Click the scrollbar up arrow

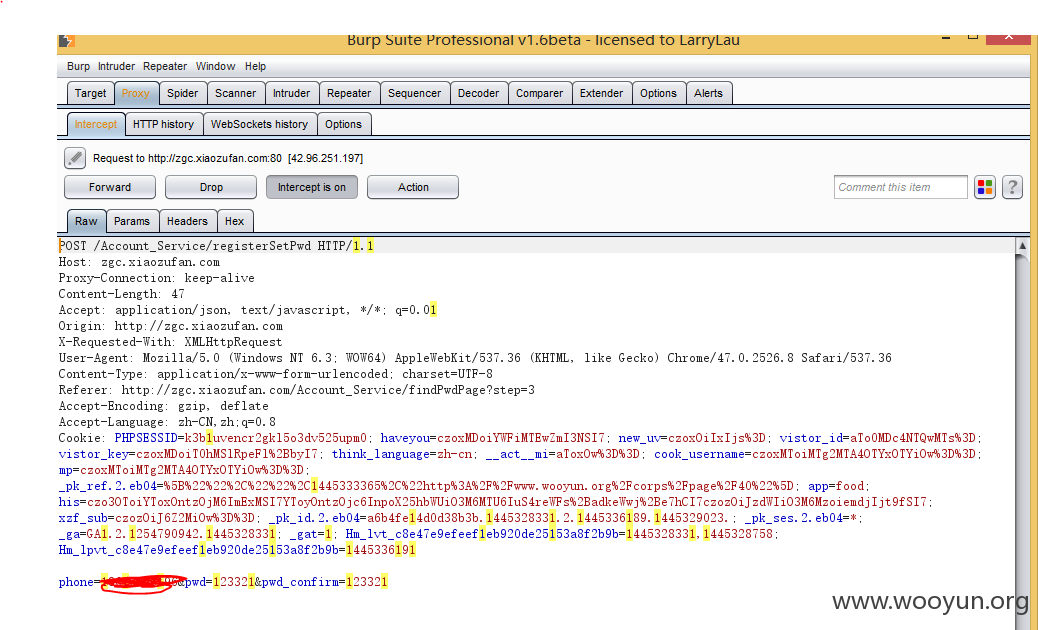click(x=1022, y=246)
